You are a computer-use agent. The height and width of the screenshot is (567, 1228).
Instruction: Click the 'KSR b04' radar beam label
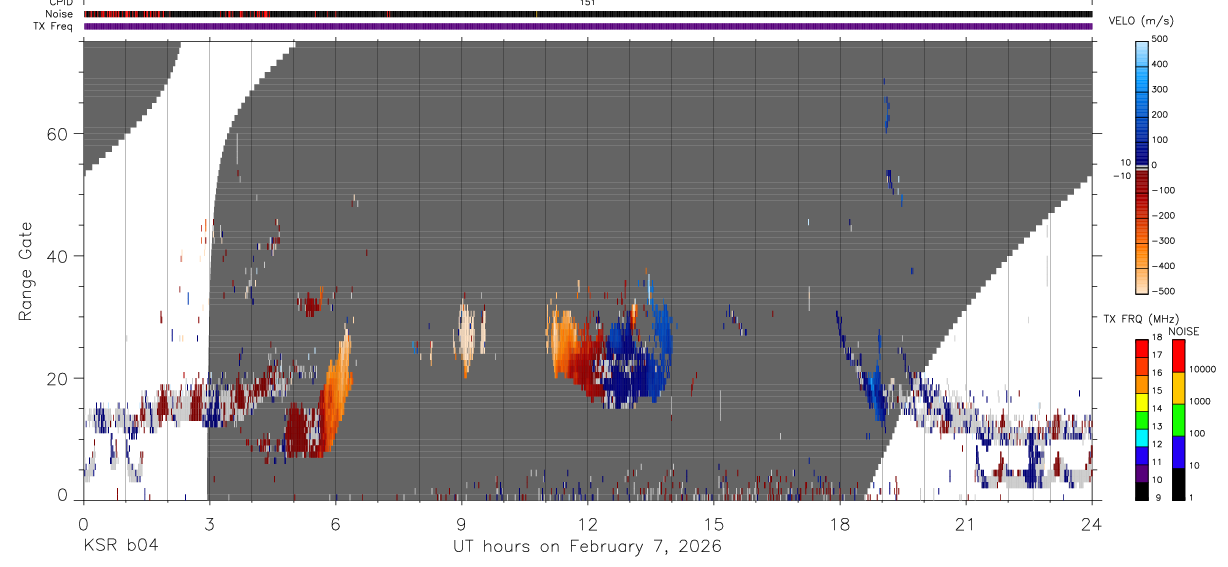tap(120, 547)
